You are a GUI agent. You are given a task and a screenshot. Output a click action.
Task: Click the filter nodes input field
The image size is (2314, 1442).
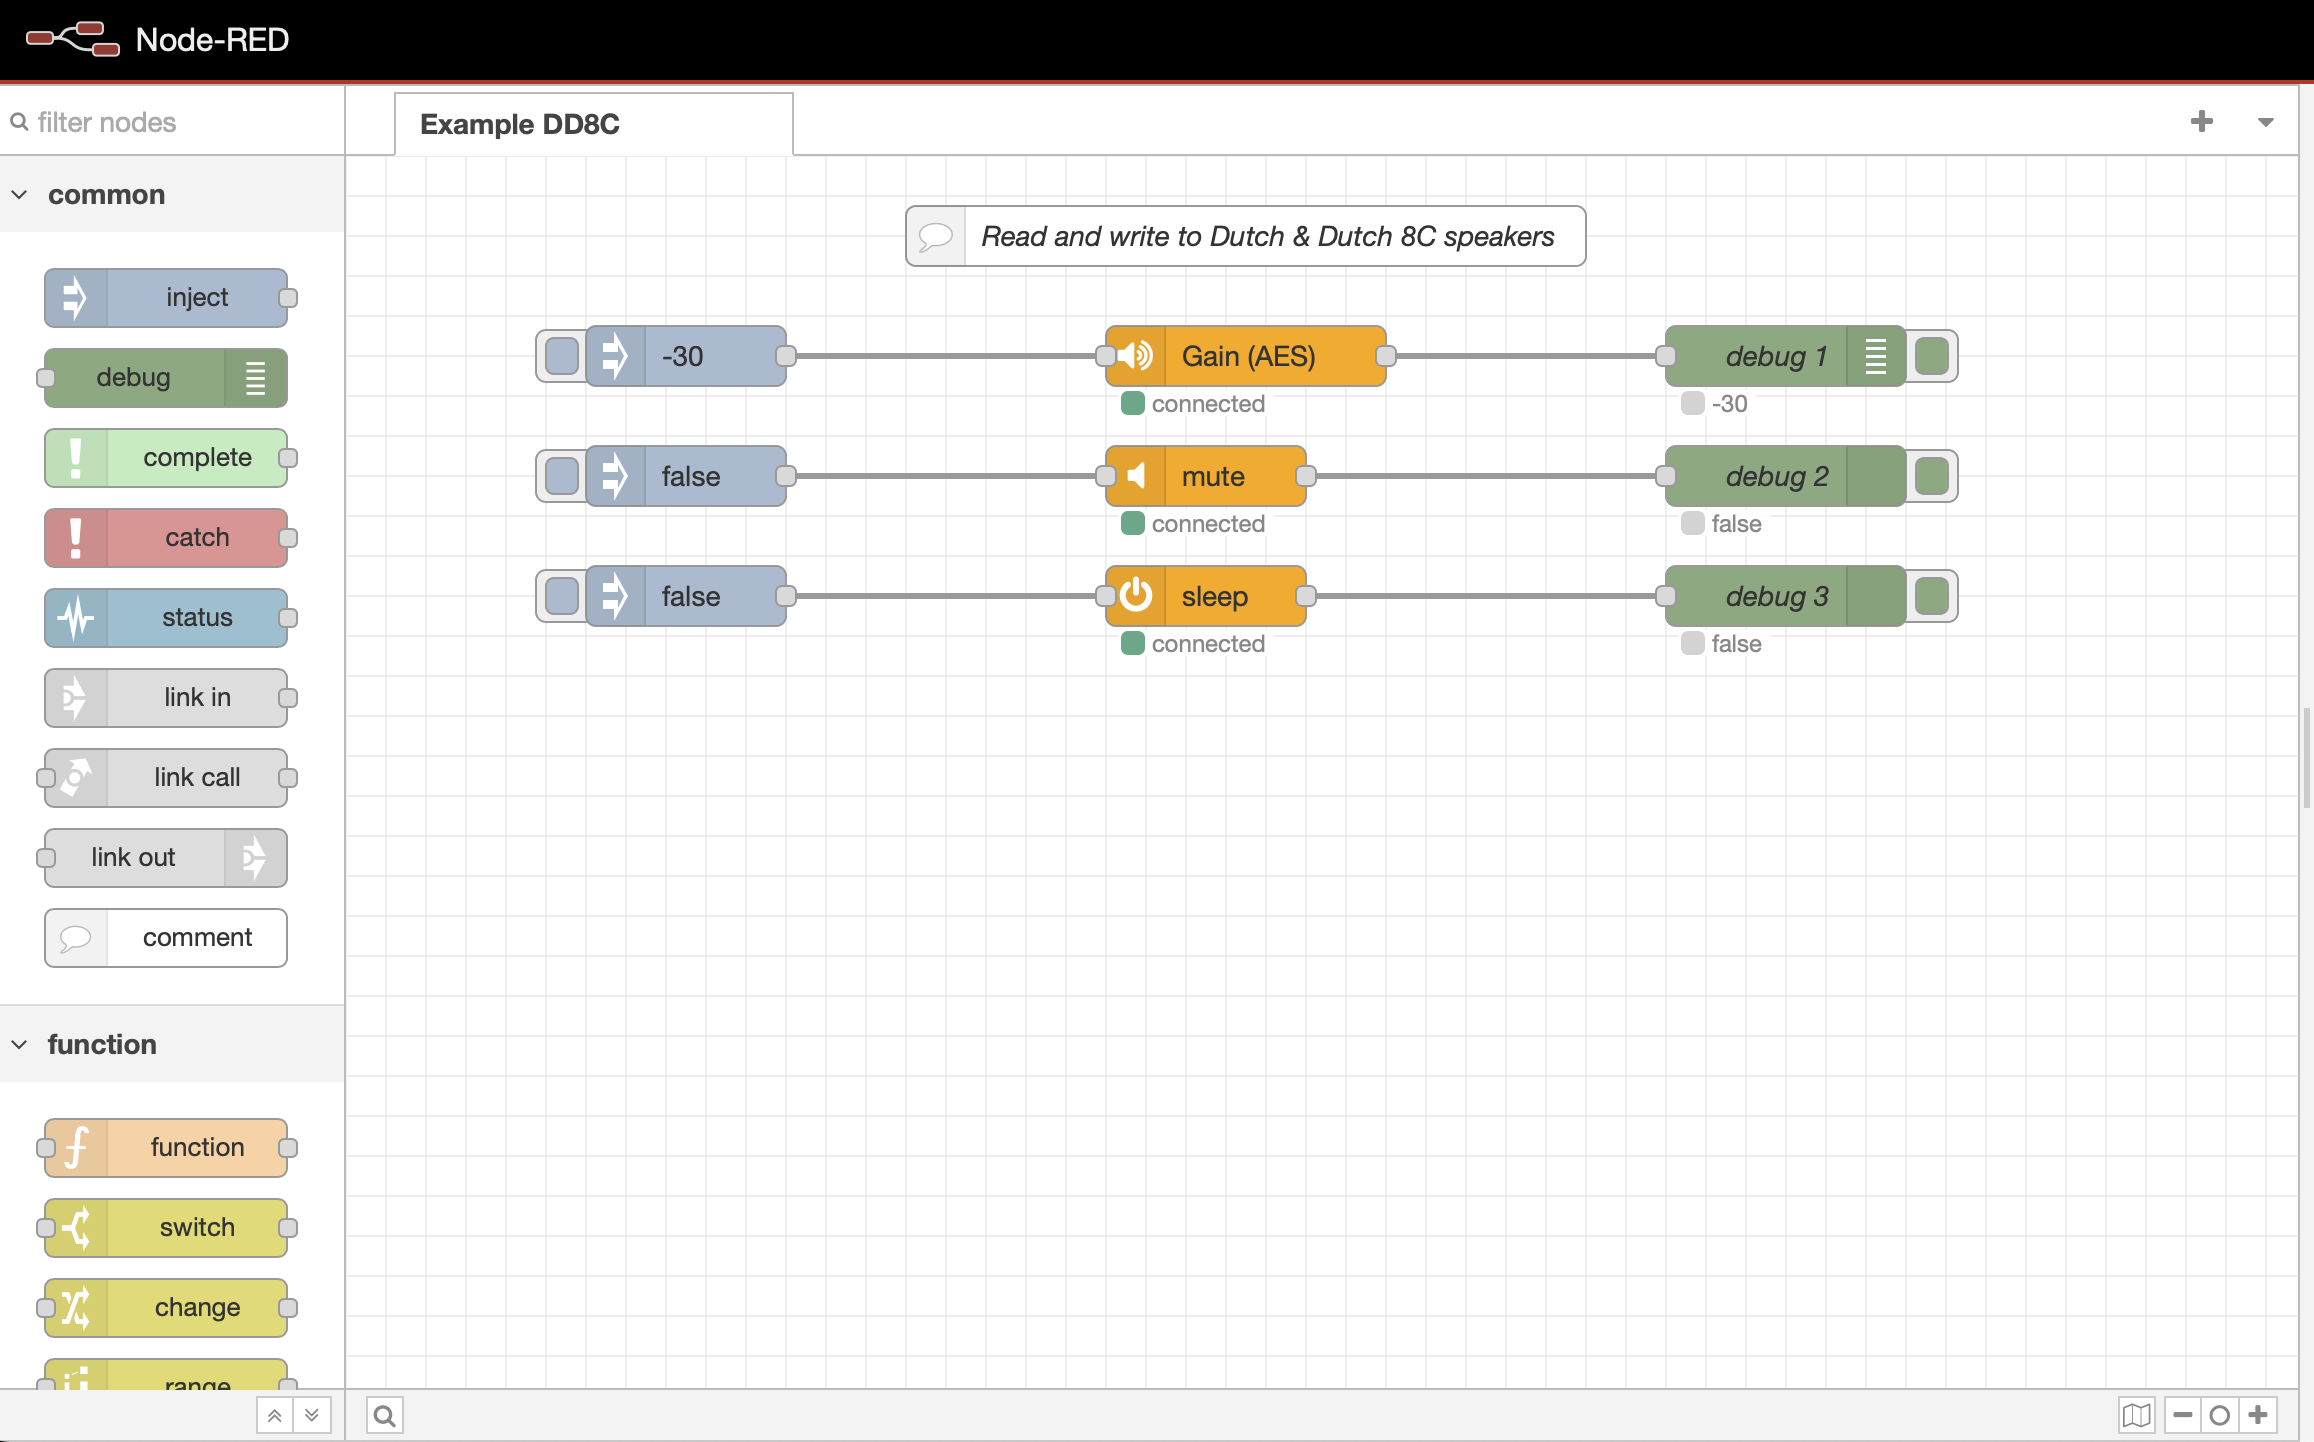(x=171, y=121)
